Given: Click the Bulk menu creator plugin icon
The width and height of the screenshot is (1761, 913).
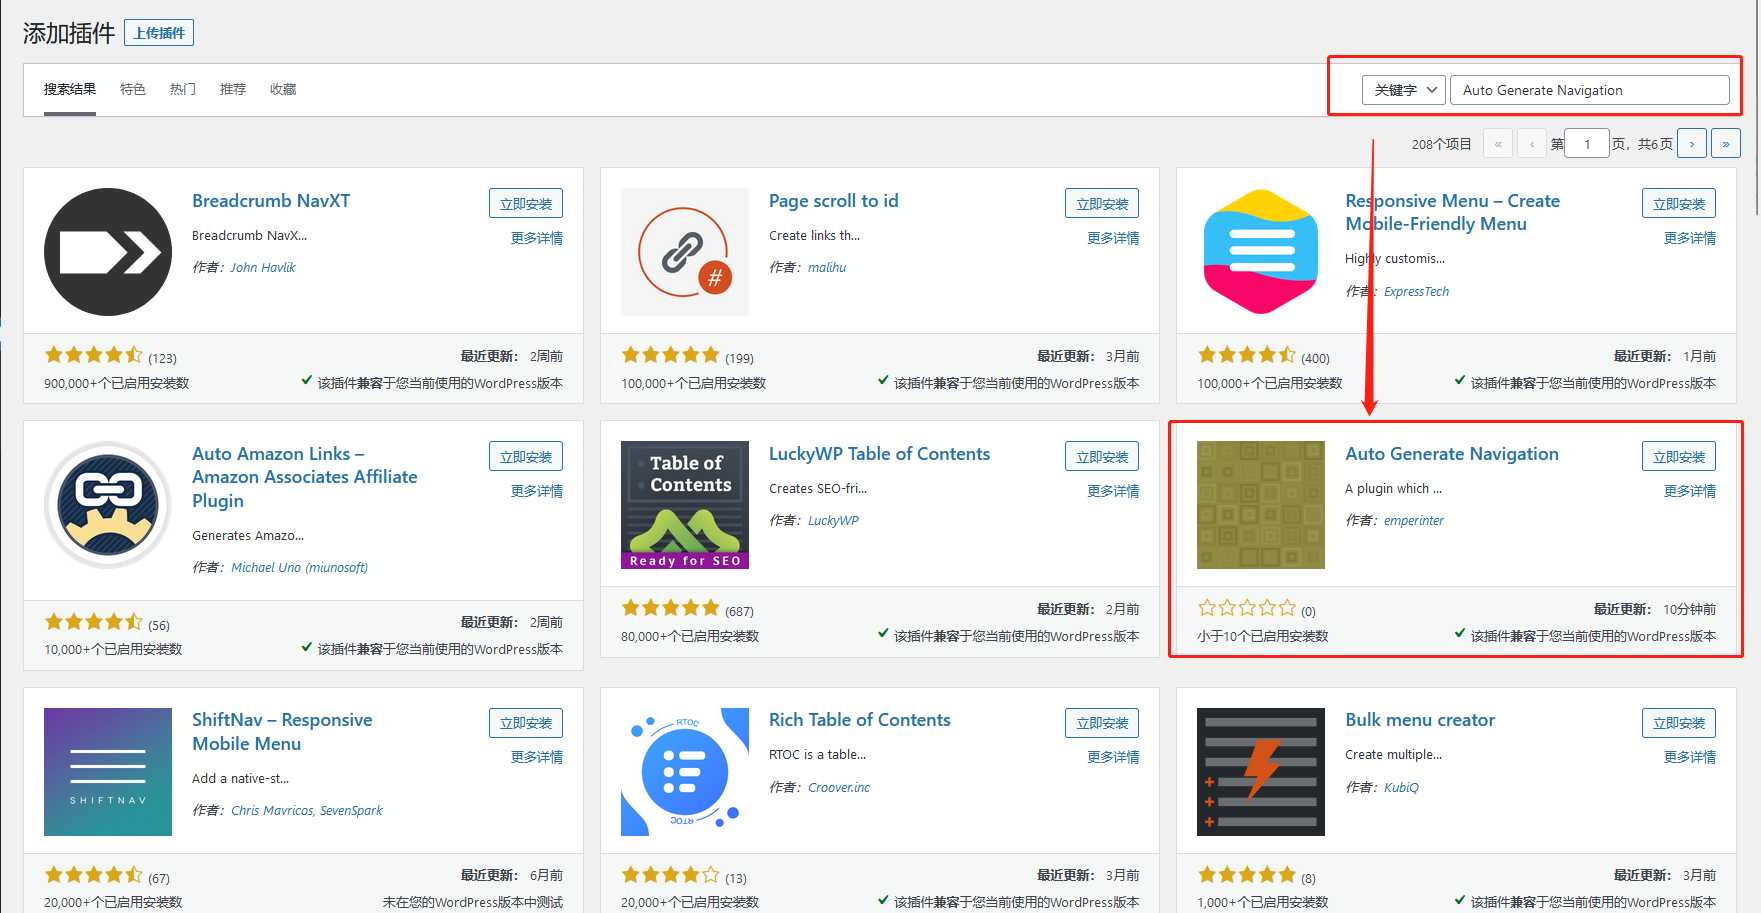Looking at the screenshot, I should (x=1261, y=772).
